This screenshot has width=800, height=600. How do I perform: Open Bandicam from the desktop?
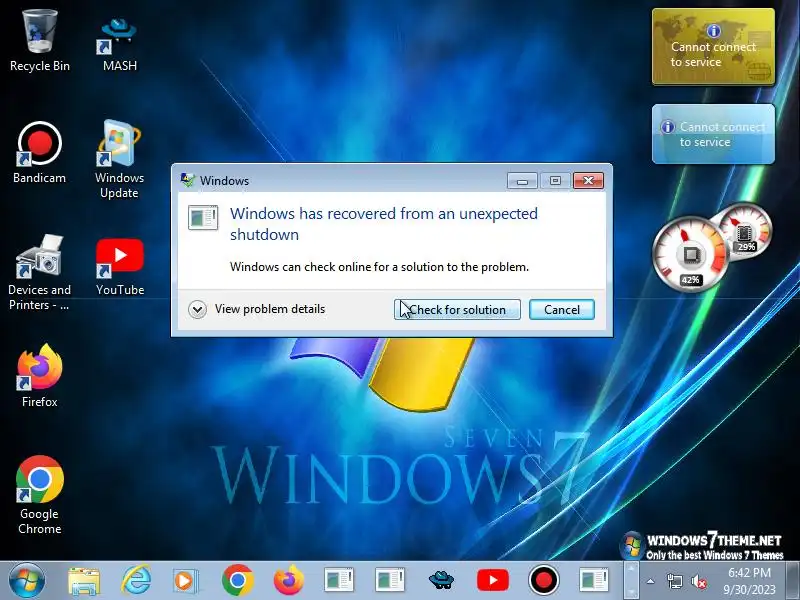[39, 152]
